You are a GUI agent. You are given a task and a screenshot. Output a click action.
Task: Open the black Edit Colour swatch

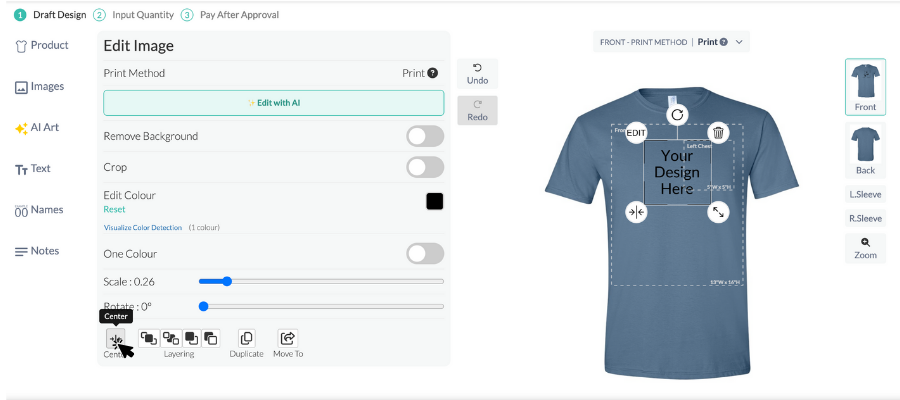click(x=435, y=201)
